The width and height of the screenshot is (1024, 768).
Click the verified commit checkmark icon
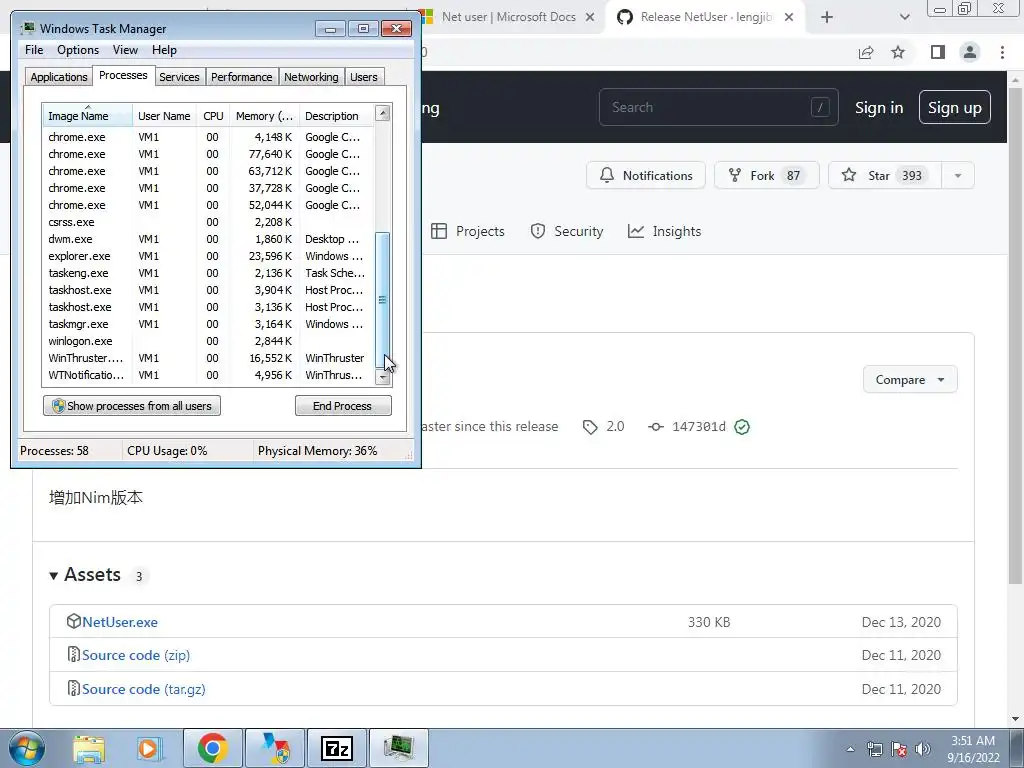(x=742, y=427)
